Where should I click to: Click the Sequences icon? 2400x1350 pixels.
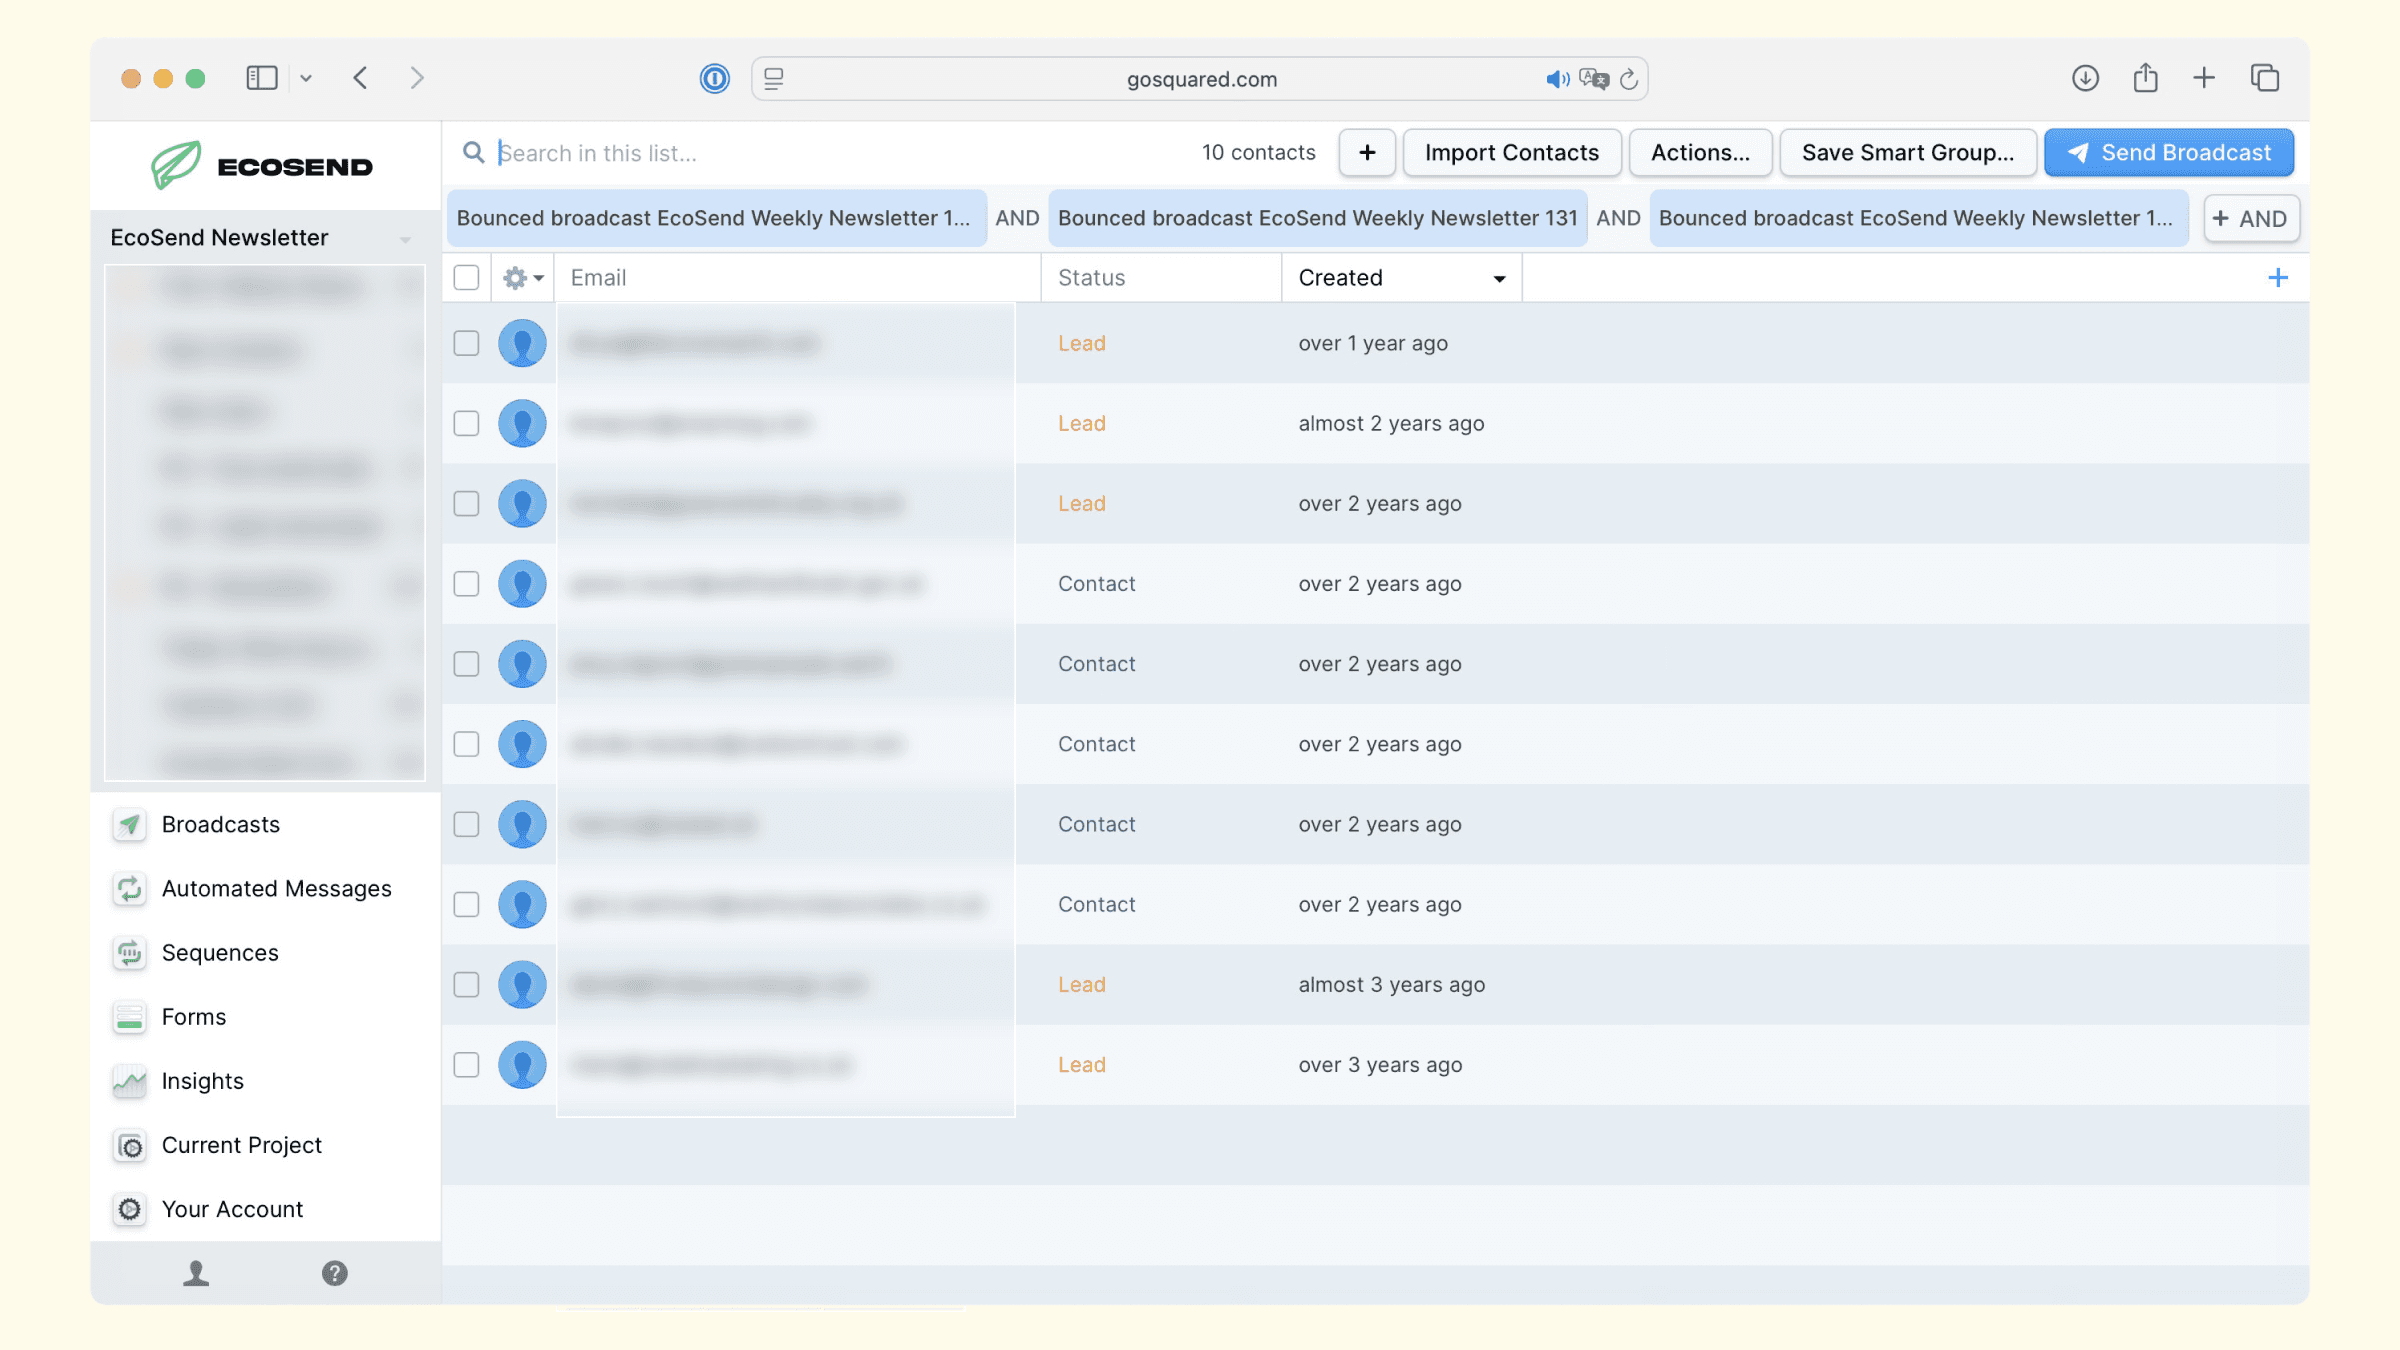pyautogui.click(x=130, y=953)
